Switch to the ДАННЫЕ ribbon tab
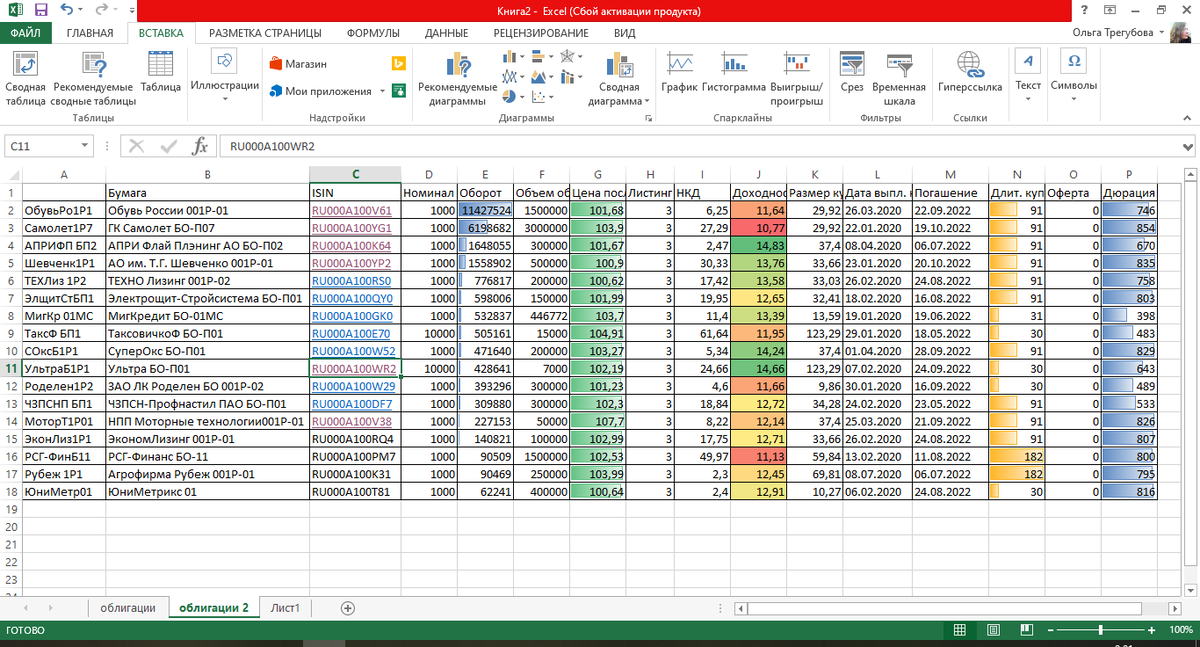Viewport: 1200px width, 647px height. 447,33
